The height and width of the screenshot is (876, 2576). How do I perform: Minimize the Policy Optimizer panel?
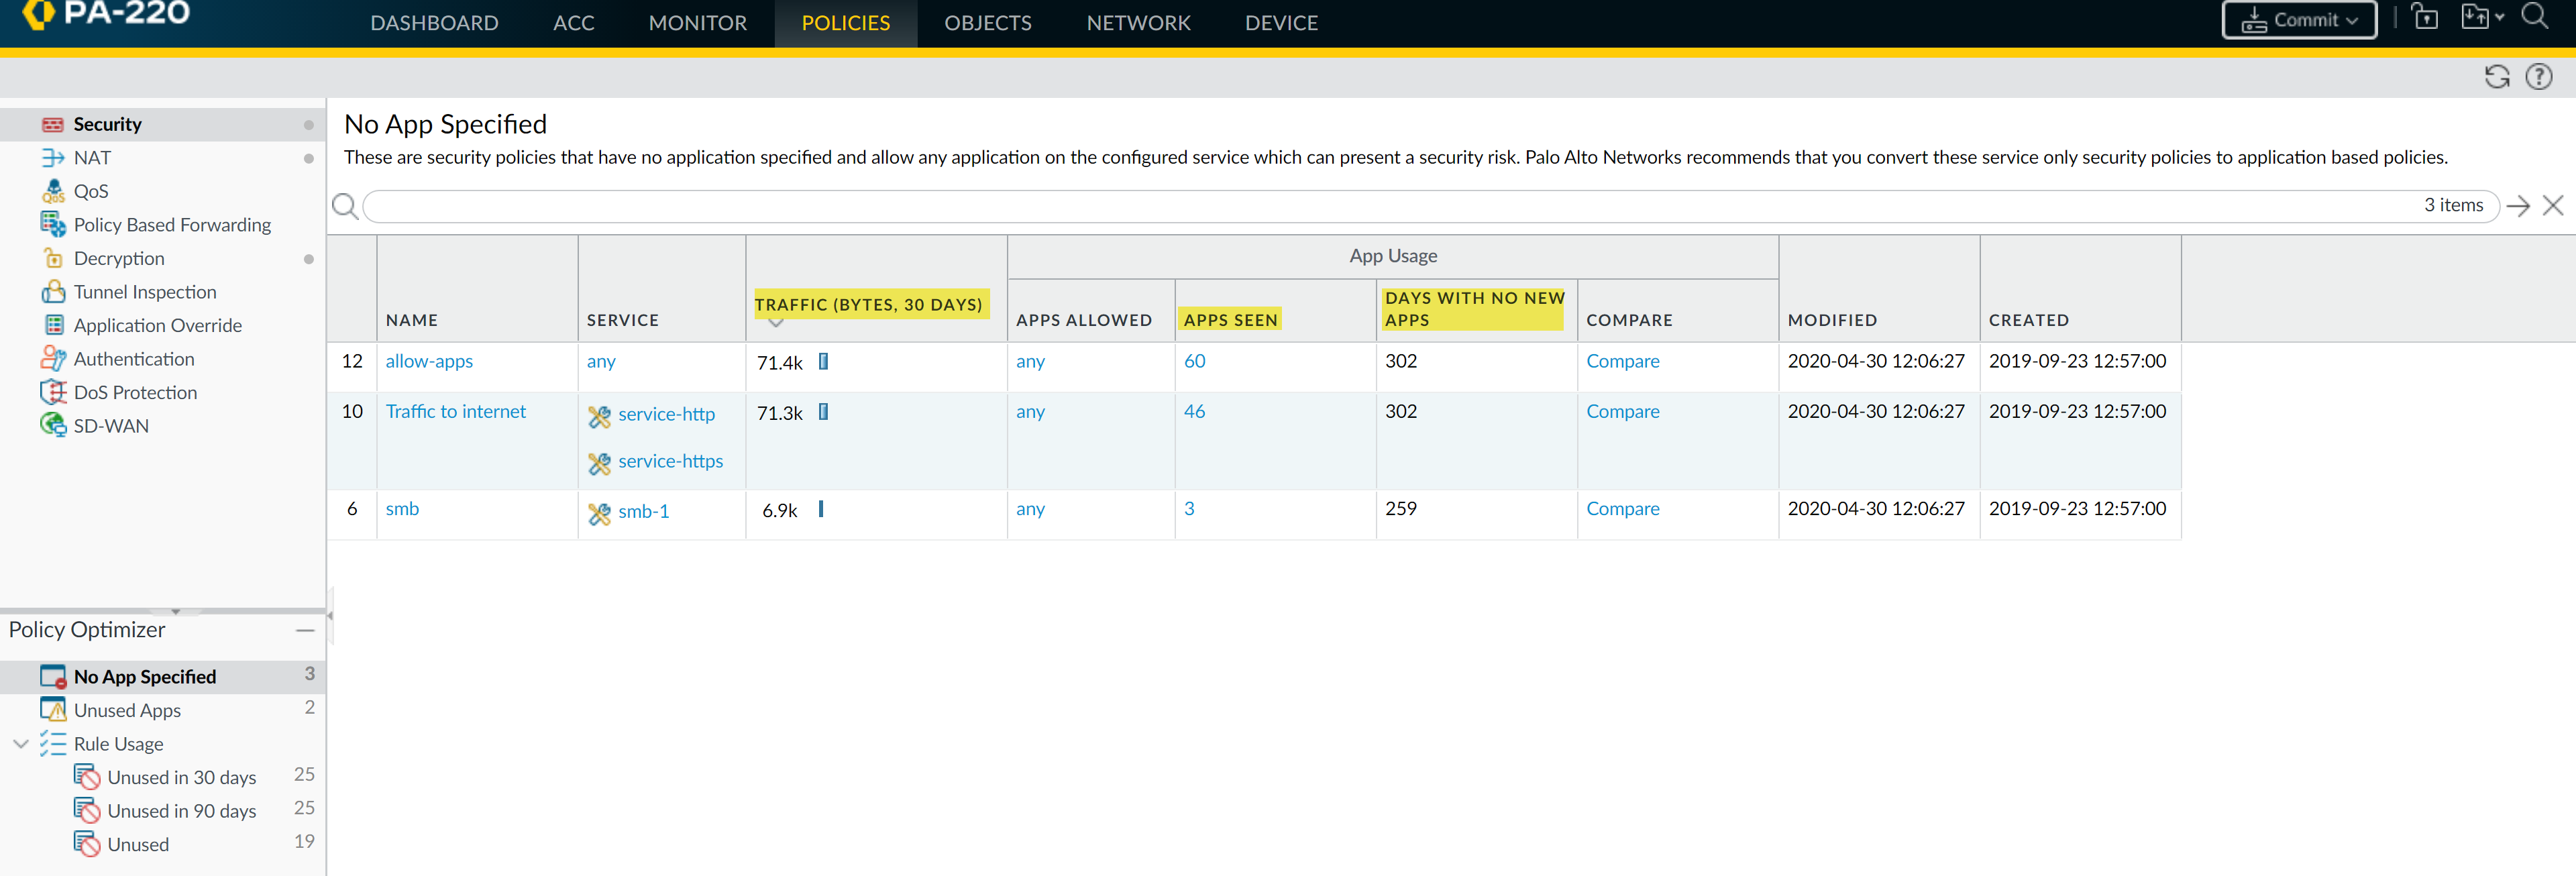click(305, 630)
